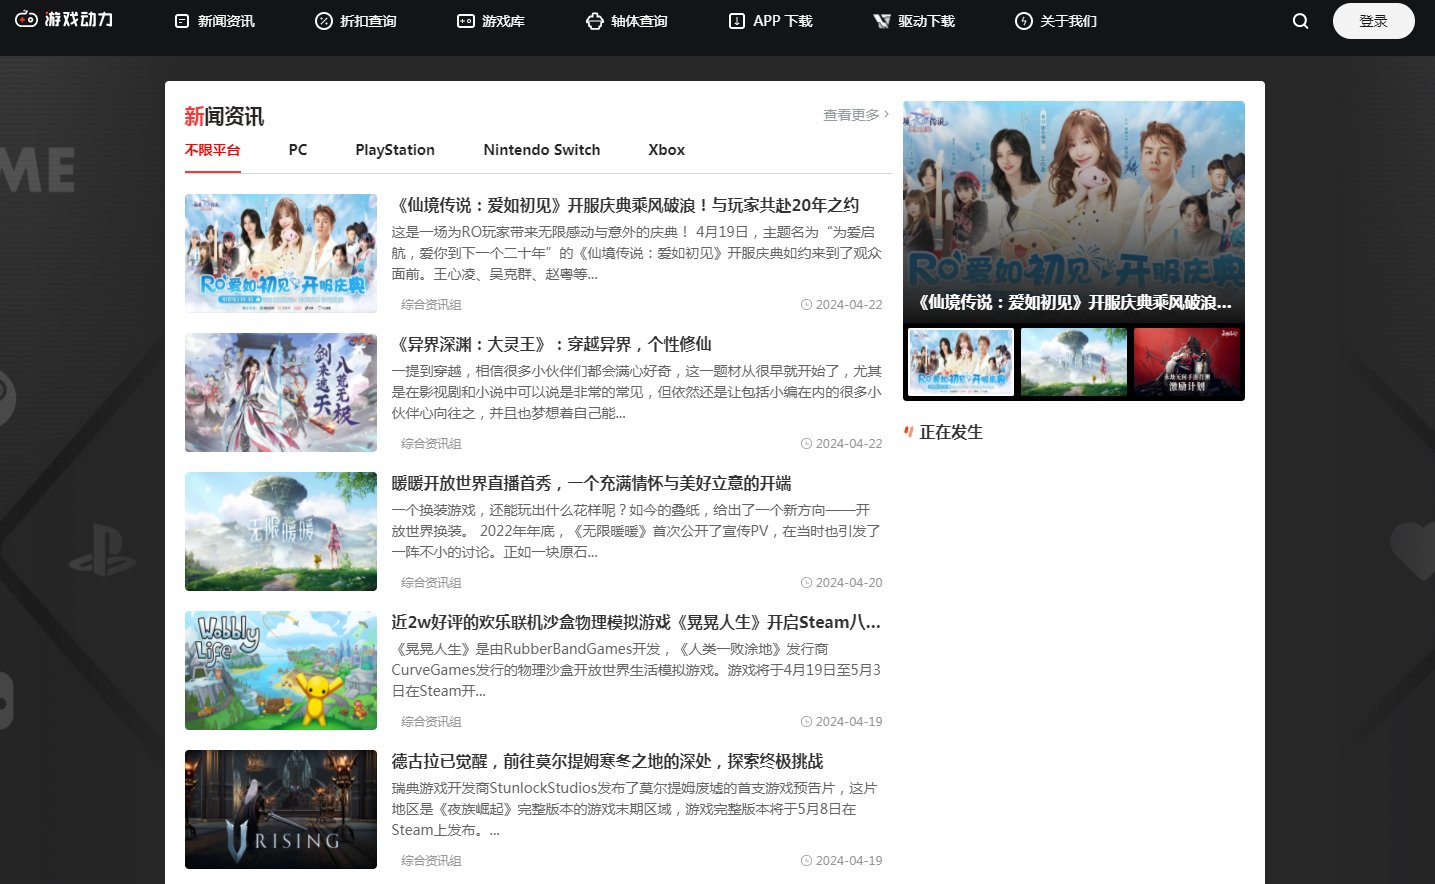The height and width of the screenshot is (884, 1435).
Task: Switch to the Nintendo Switch tab
Action: (542, 150)
